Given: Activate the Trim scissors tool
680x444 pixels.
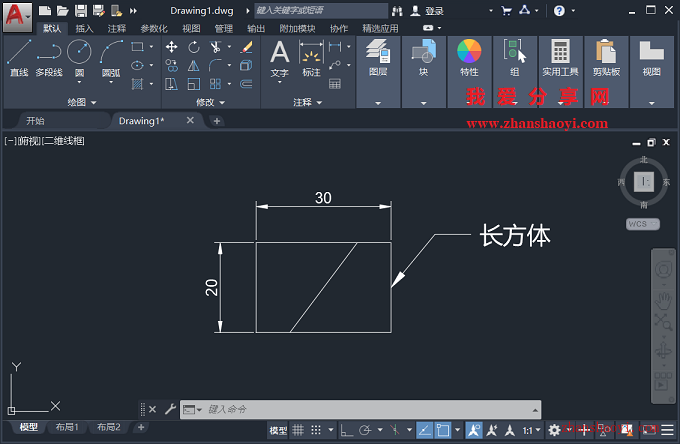Looking at the screenshot, I should pyautogui.click(x=215, y=47).
